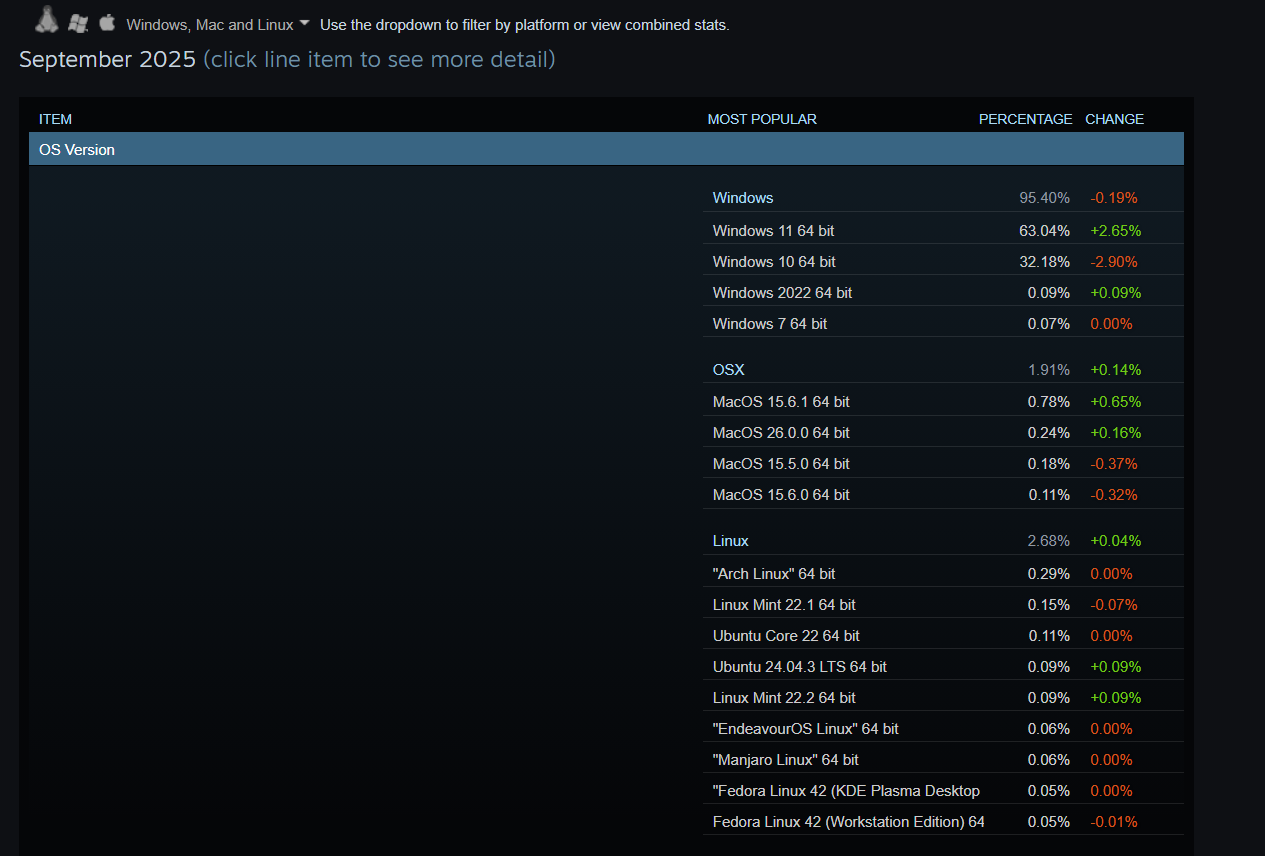Select the Windows category row
The image size is (1265, 856).
tap(943, 198)
